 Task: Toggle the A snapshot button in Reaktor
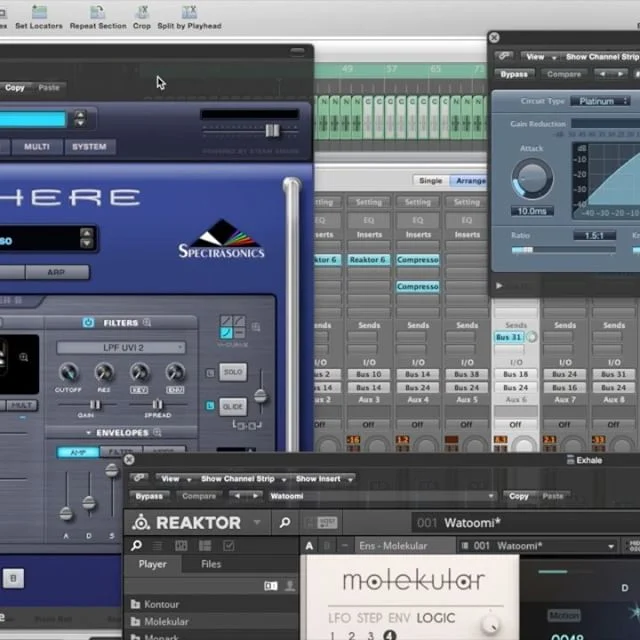[x=309, y=546]
